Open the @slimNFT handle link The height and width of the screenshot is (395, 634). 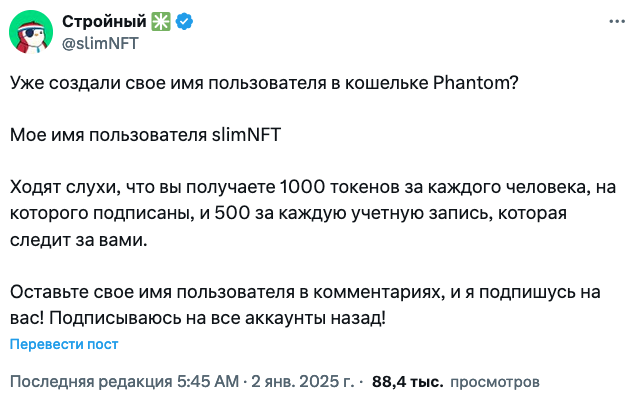100,43
